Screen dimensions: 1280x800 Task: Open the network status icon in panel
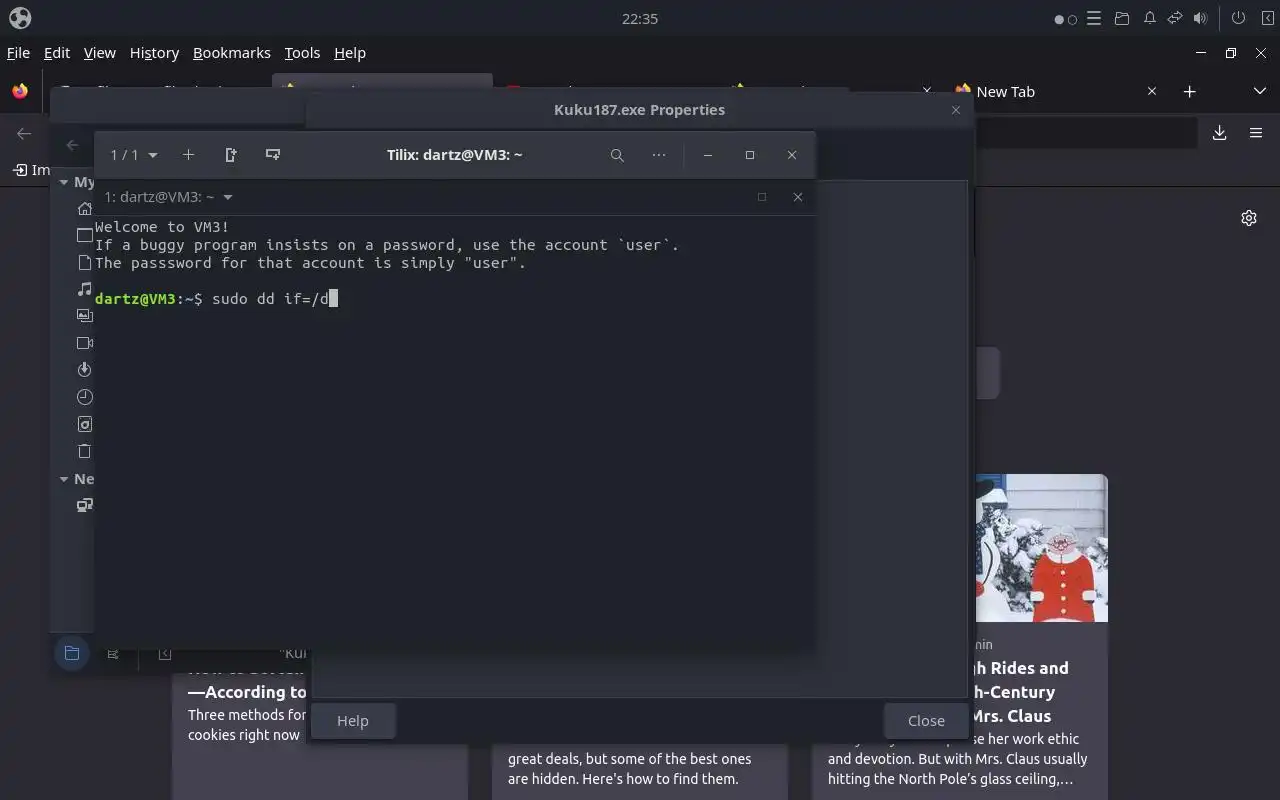pyautogui.click(x=1175, y=18)
